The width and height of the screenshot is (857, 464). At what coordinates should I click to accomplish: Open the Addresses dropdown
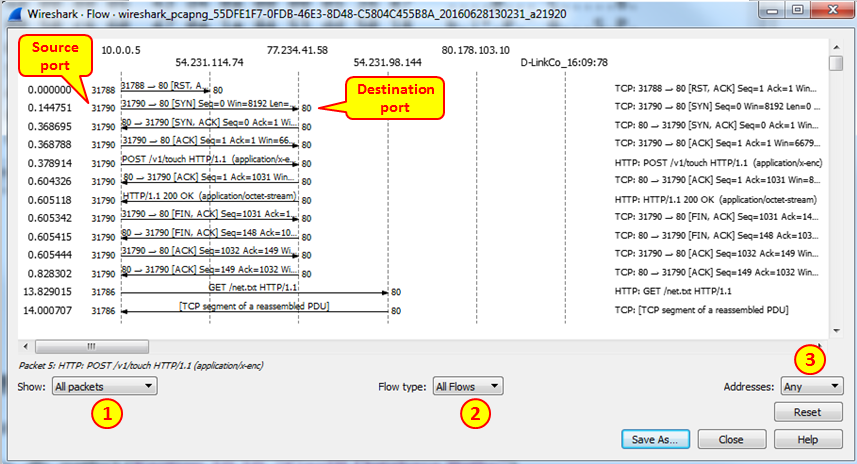(x=812, y=386)
